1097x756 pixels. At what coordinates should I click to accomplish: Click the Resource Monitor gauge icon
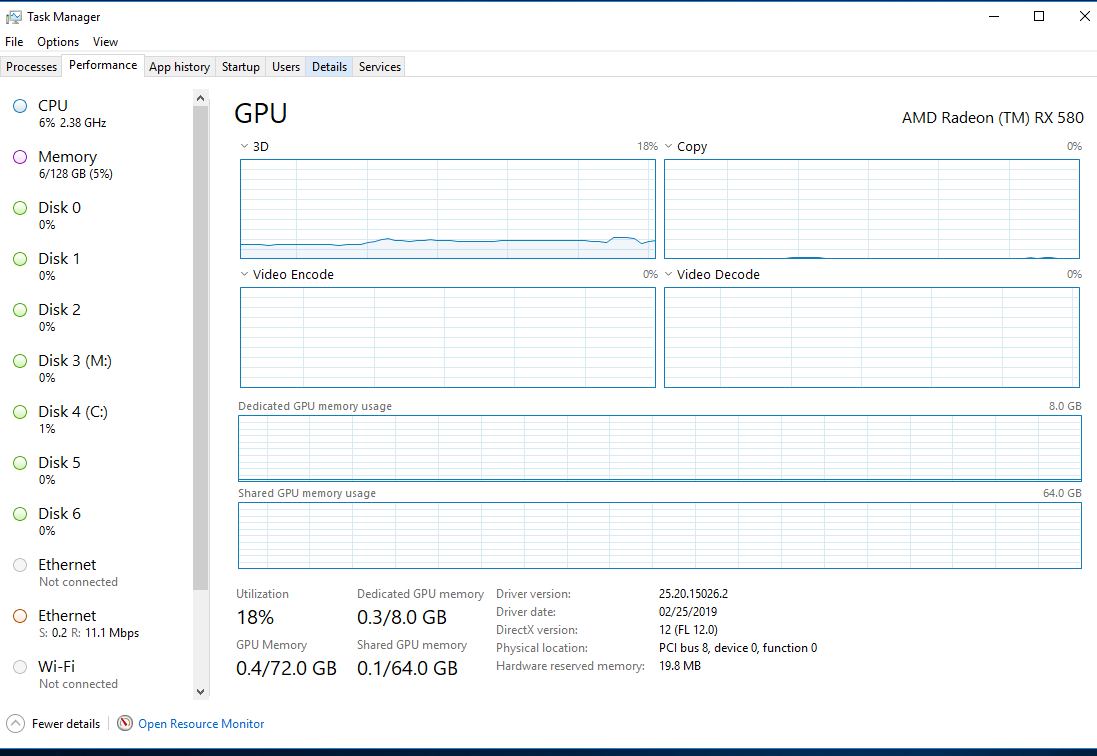click(125, 723)
